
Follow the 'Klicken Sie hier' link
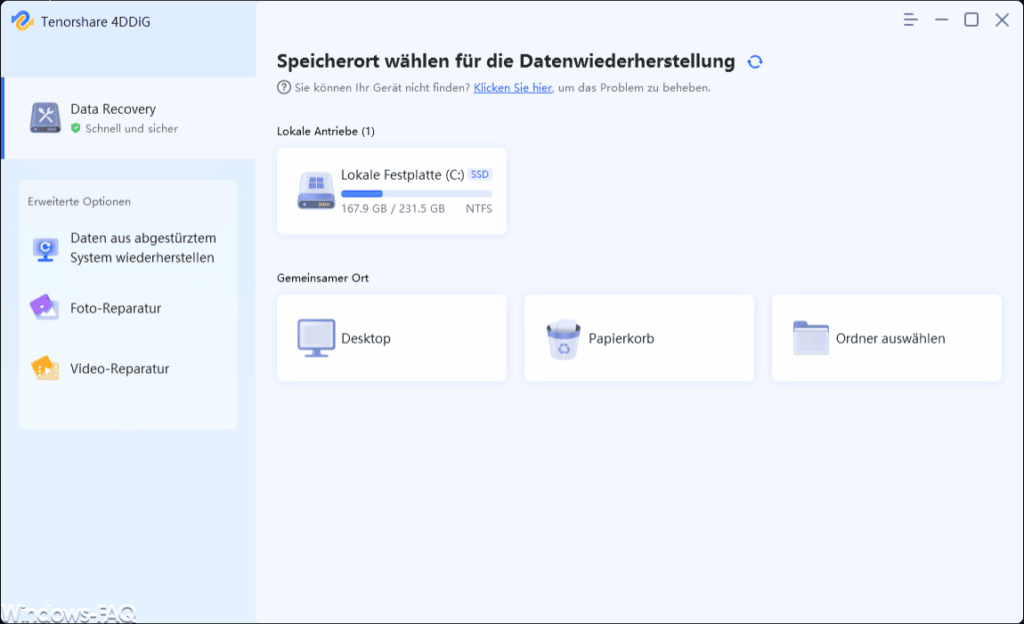513,87
